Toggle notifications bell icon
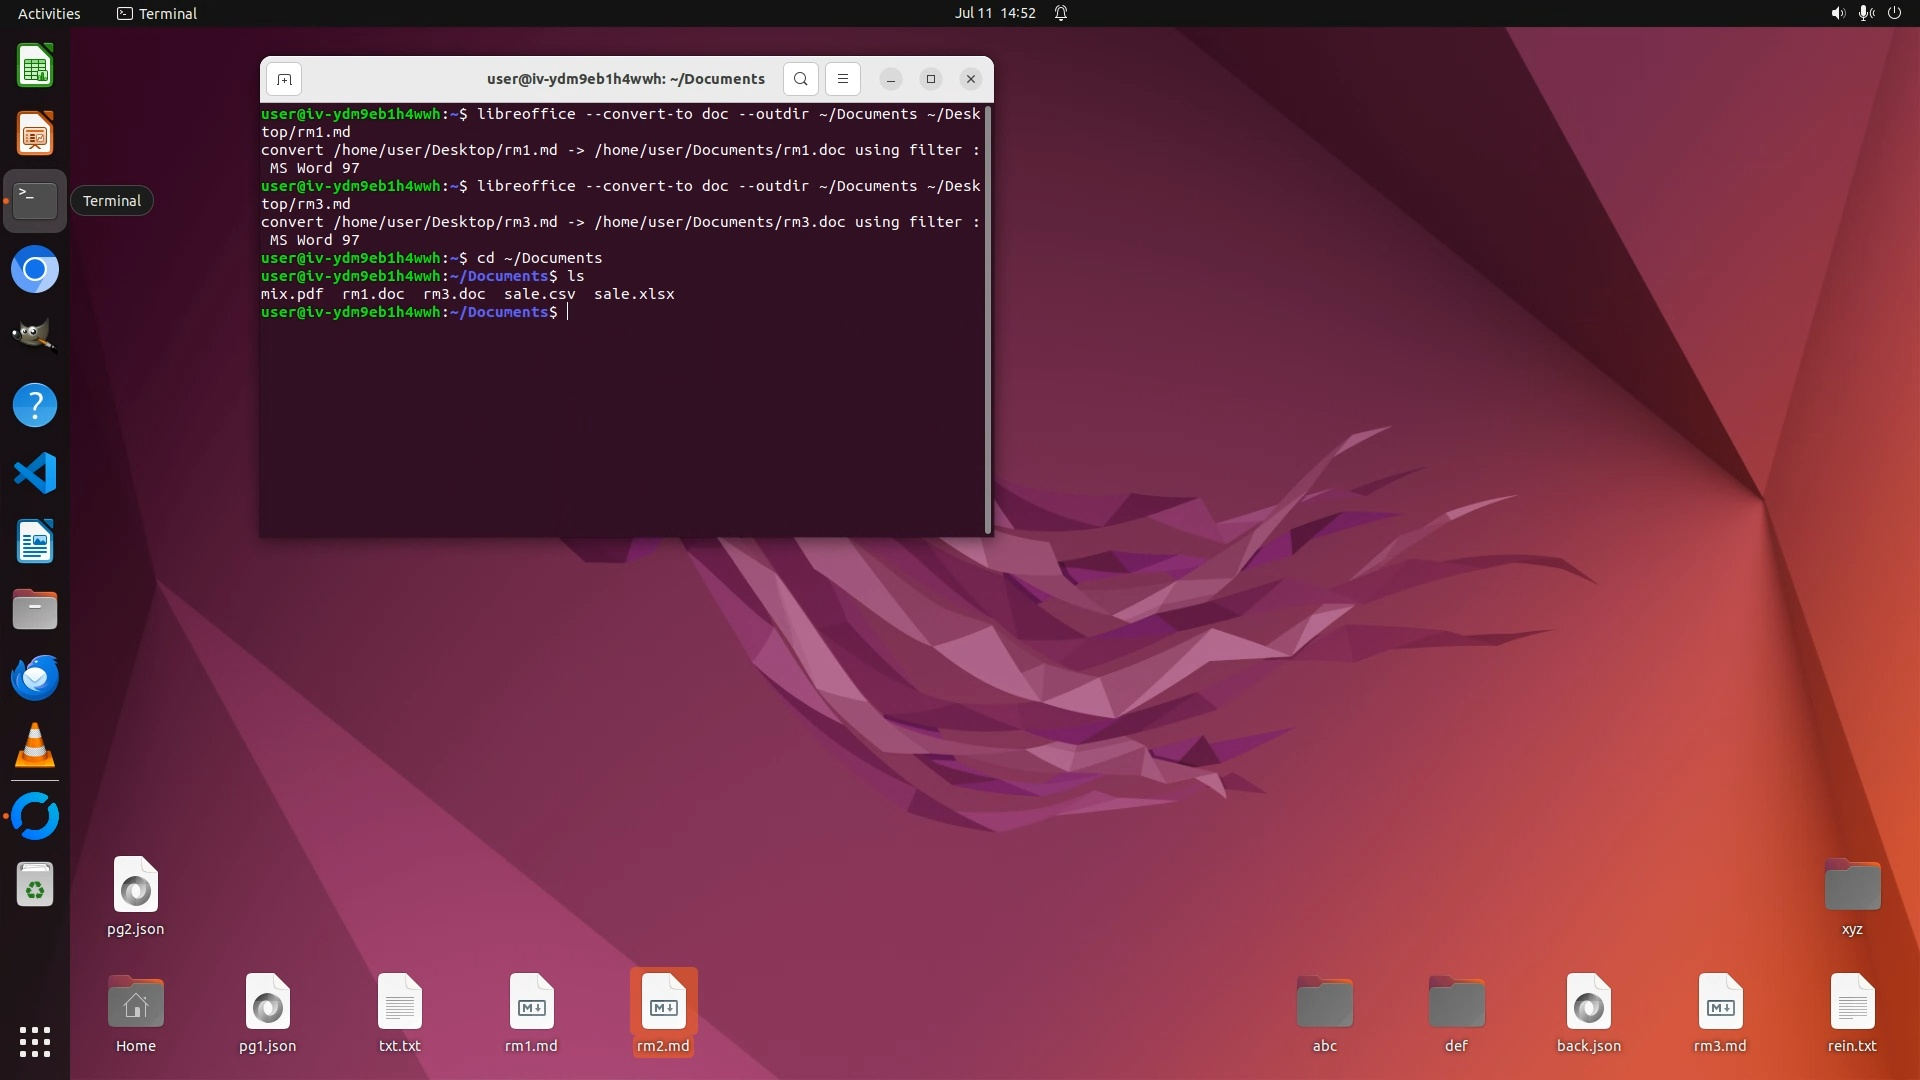Image resolution: width=1920 pixels, height=1080 pixels. [1061, 13]
